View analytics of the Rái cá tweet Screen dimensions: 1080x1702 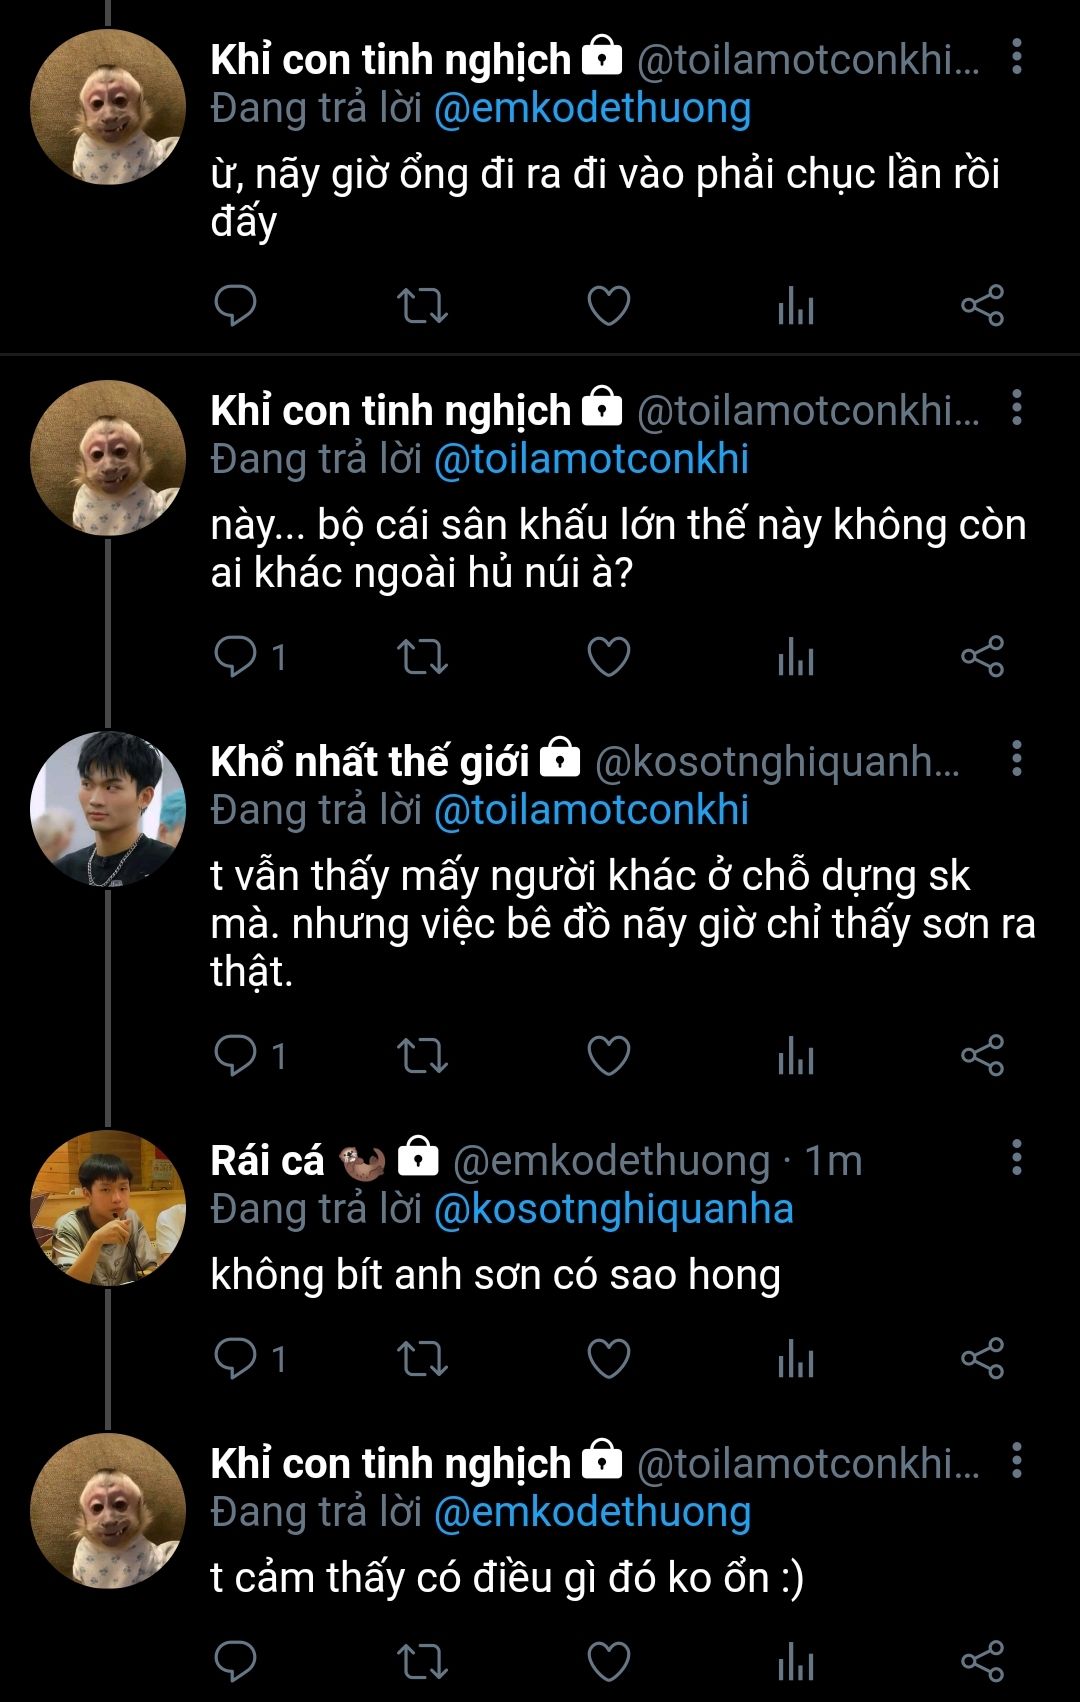796,1358
